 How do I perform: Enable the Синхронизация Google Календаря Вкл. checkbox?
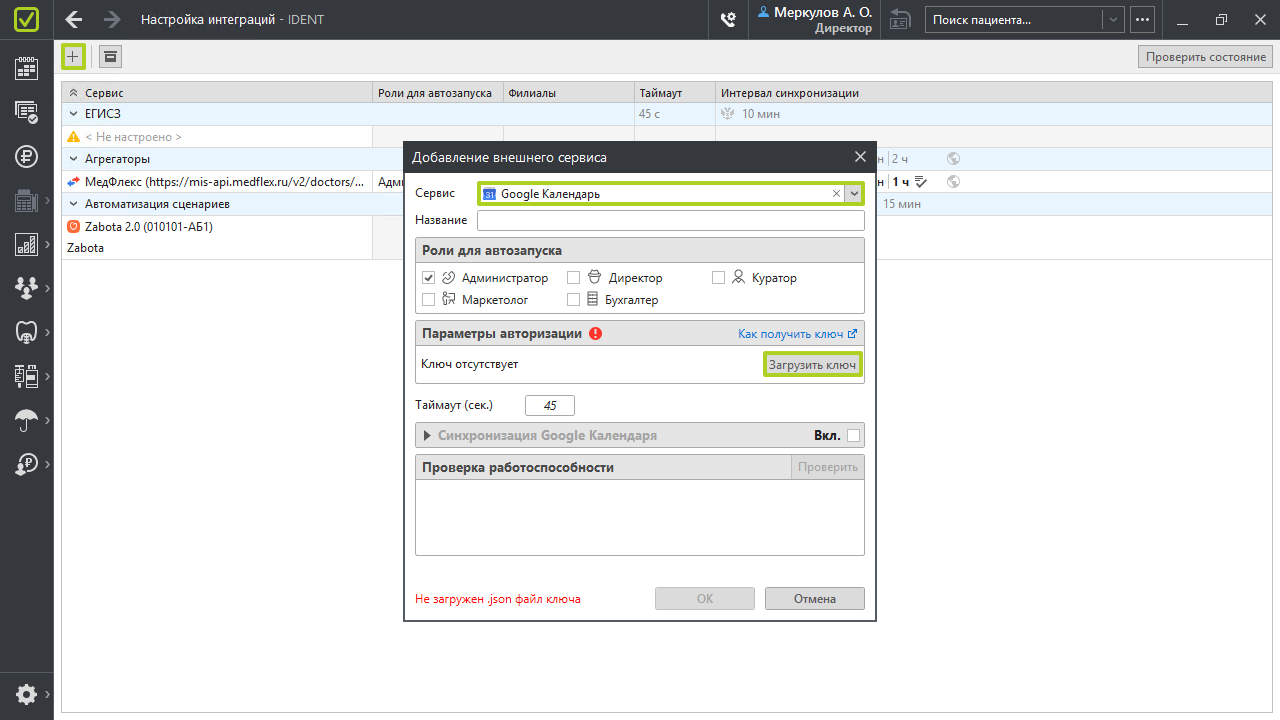pos(853,435)
